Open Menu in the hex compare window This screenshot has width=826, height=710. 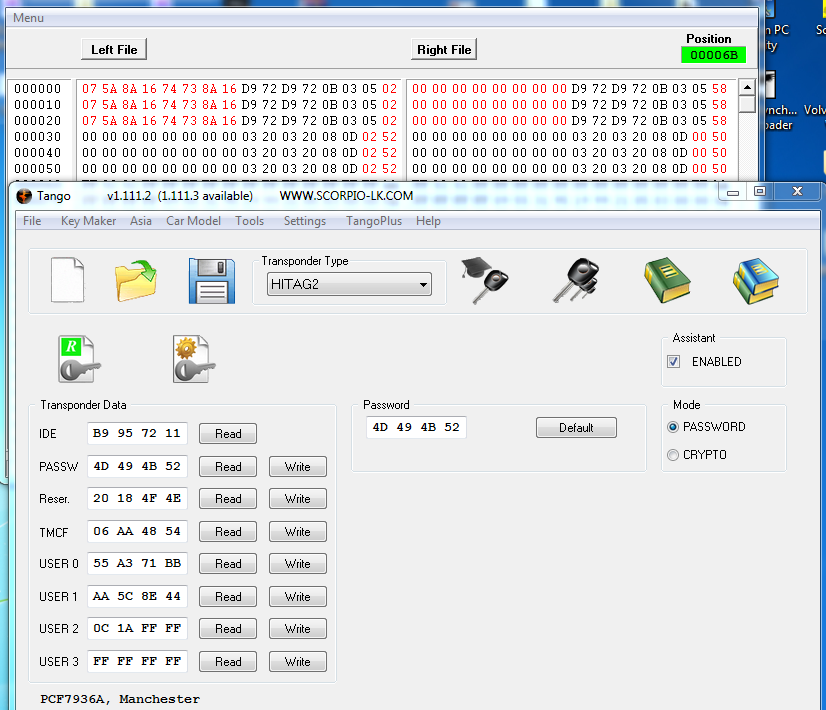point(28,18)
